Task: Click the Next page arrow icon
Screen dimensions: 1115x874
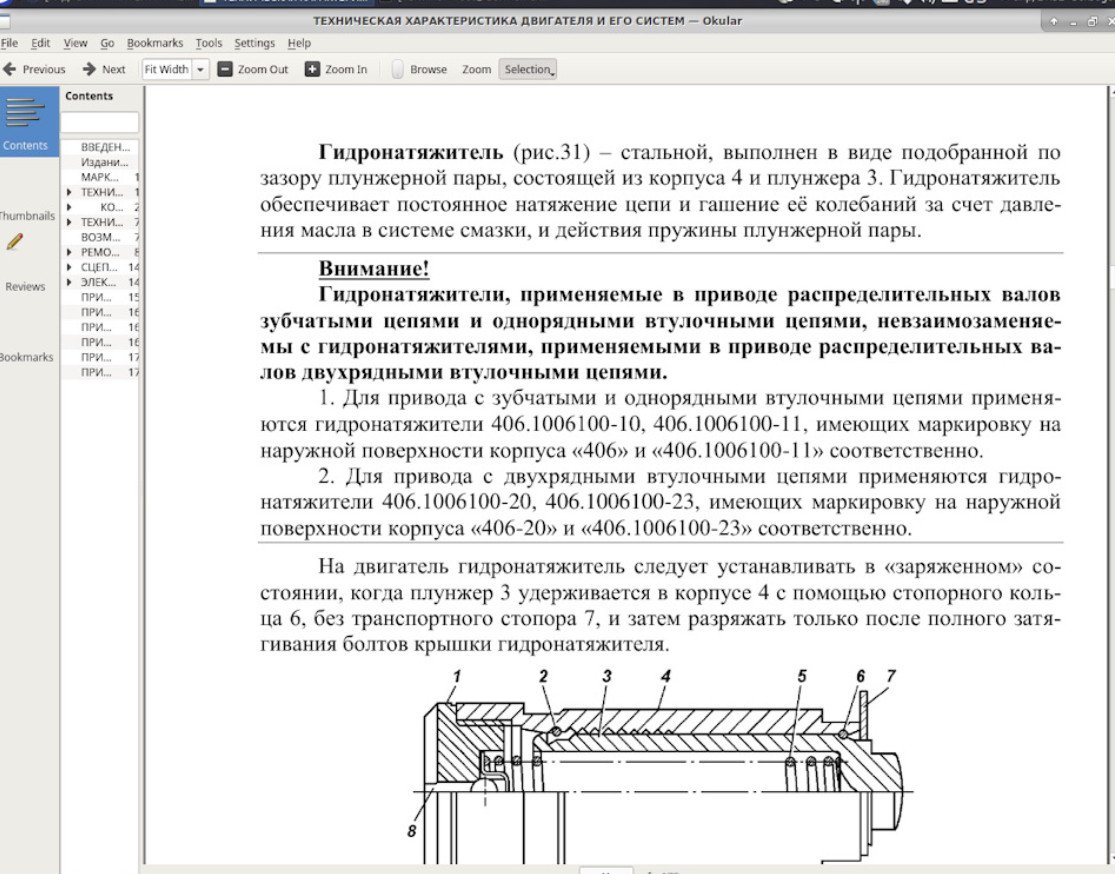Action: click(x=89, y=69)
